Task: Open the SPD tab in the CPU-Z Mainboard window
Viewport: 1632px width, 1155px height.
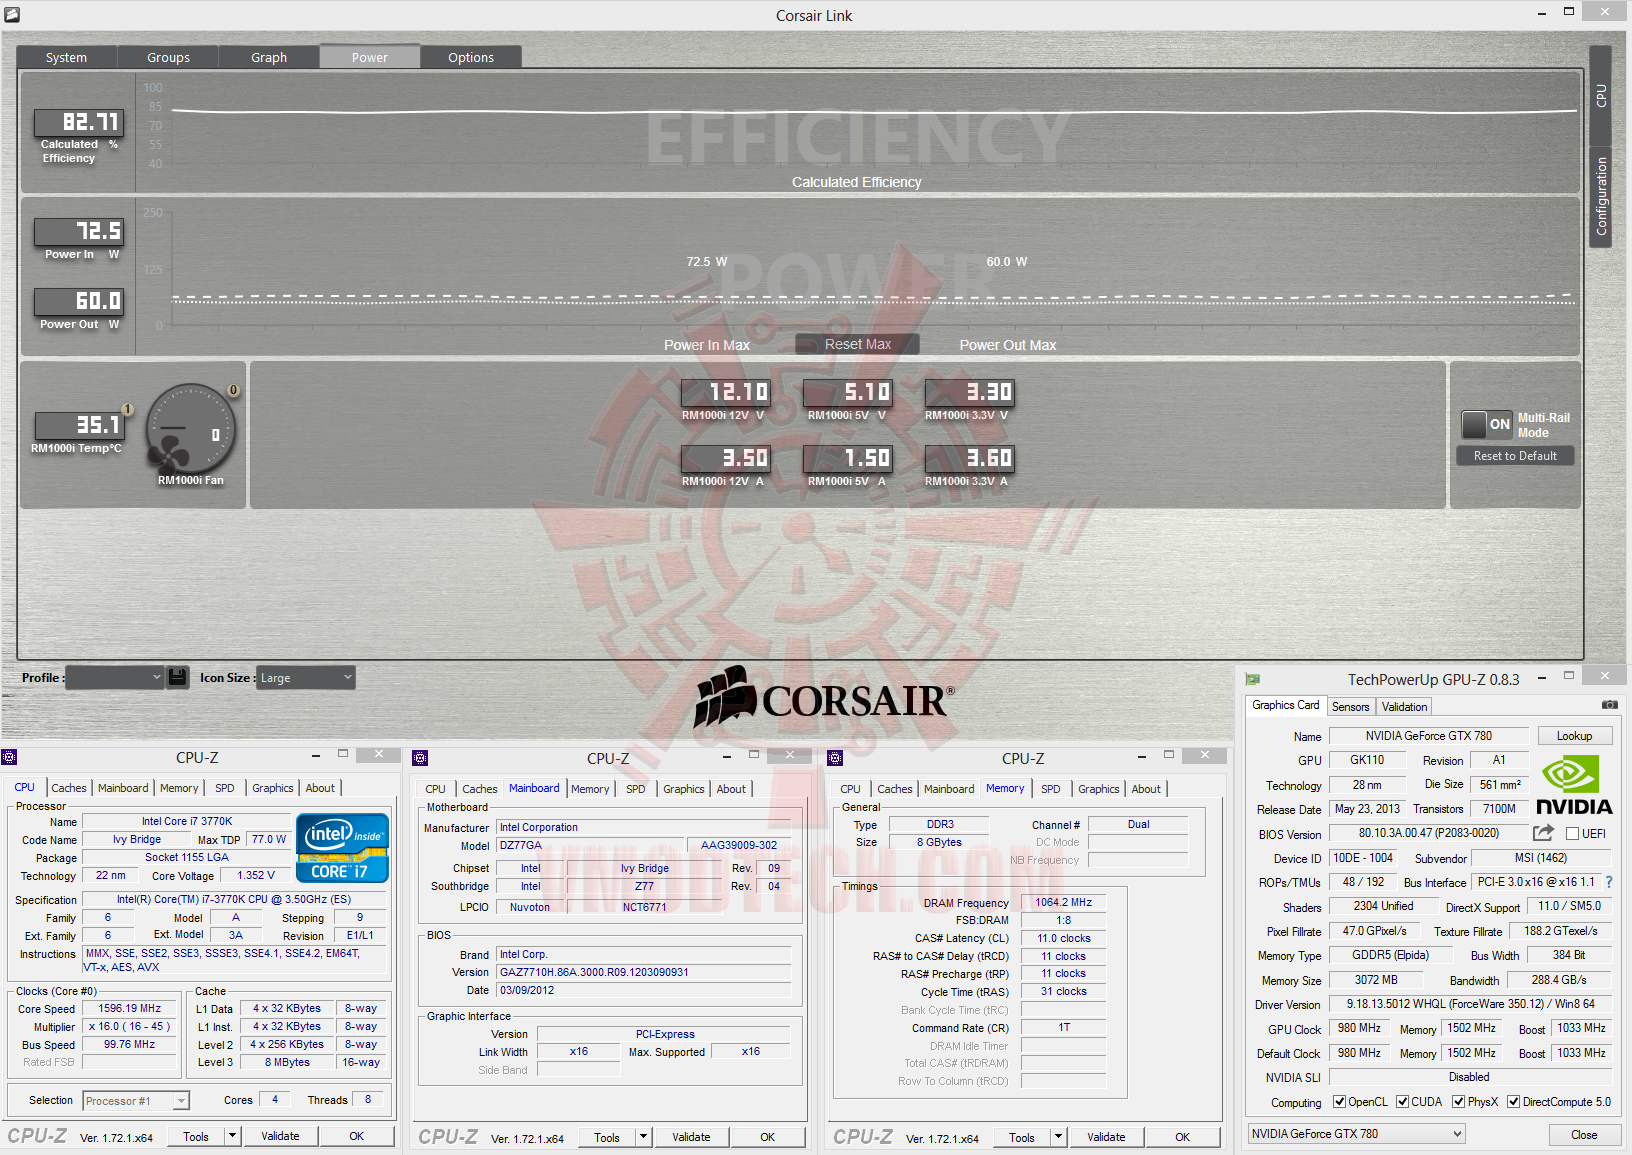Action: (x=636, y=789)
